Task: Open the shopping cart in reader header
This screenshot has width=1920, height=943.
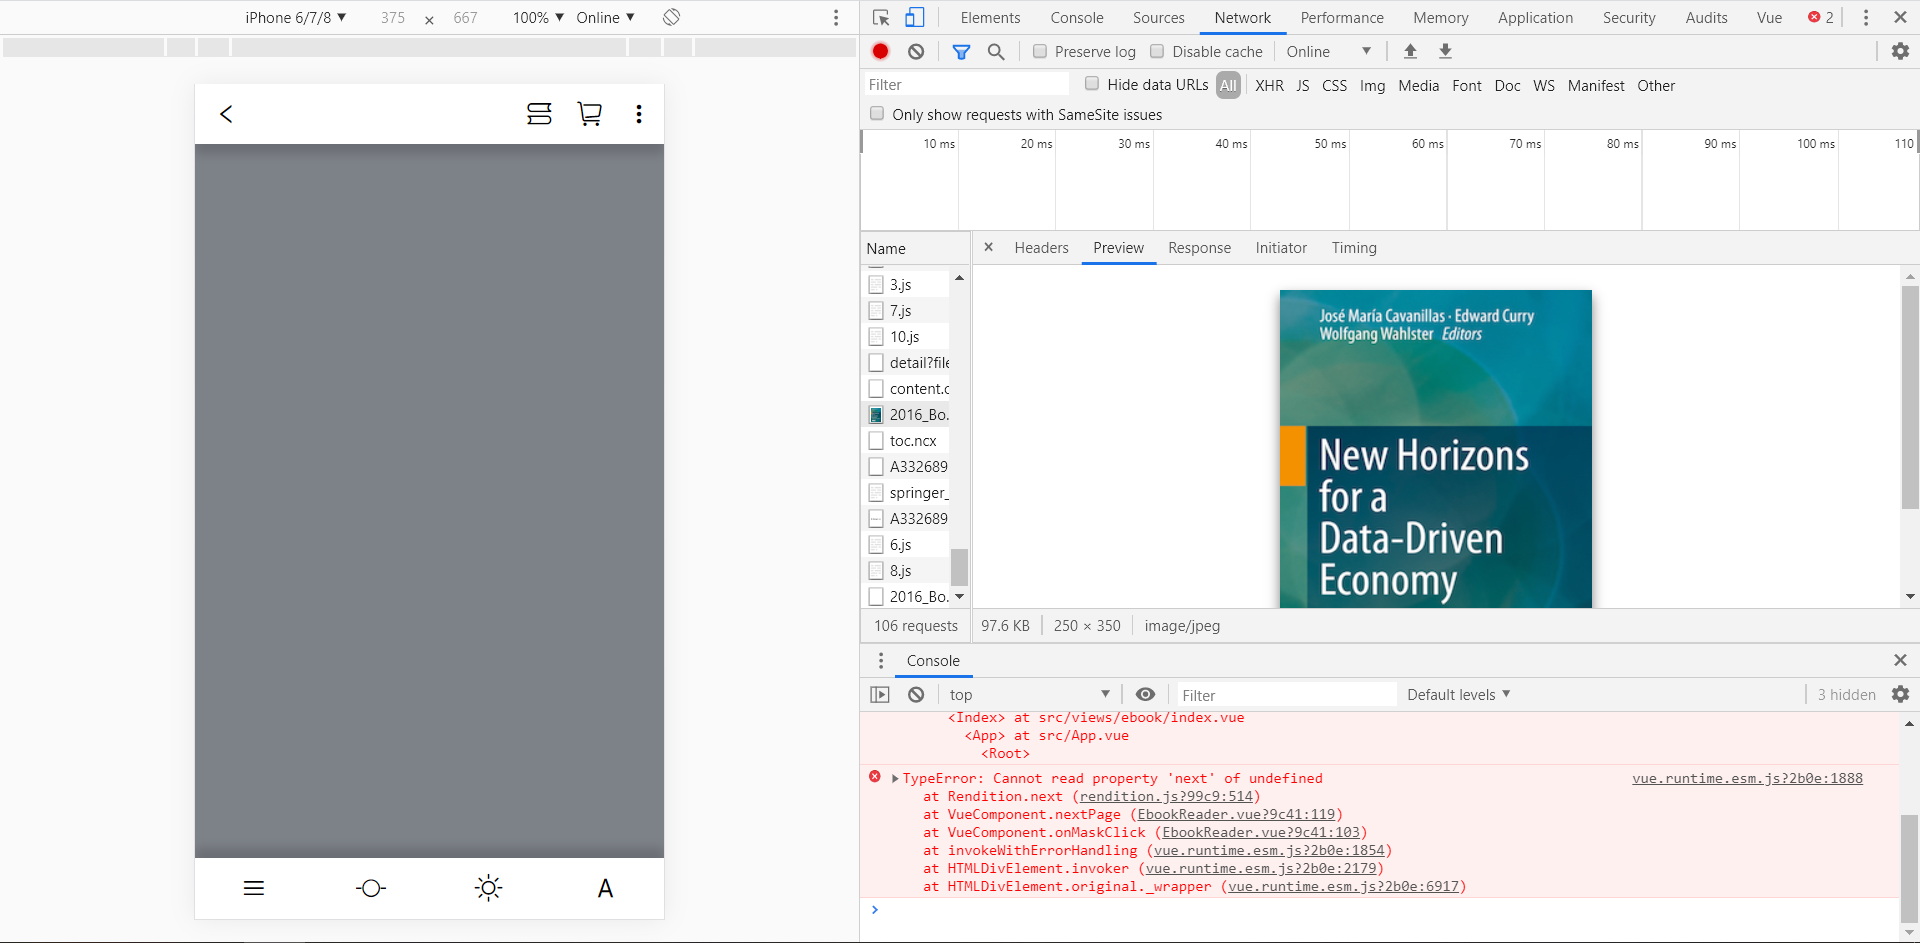Action: pyautogui.click(x=589, y=114)
